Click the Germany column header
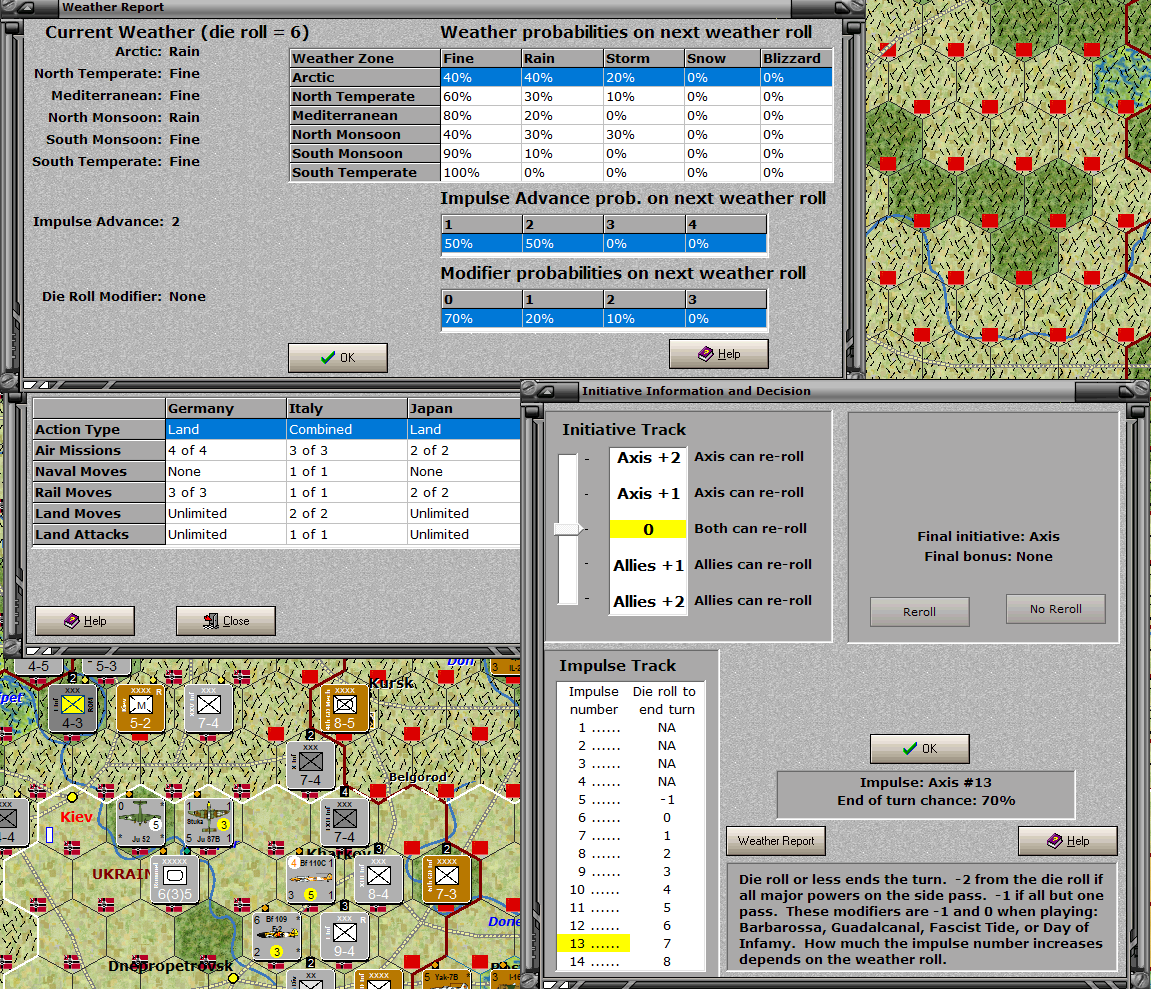Viewport: 1151px width, 989px height. point(226,408)
